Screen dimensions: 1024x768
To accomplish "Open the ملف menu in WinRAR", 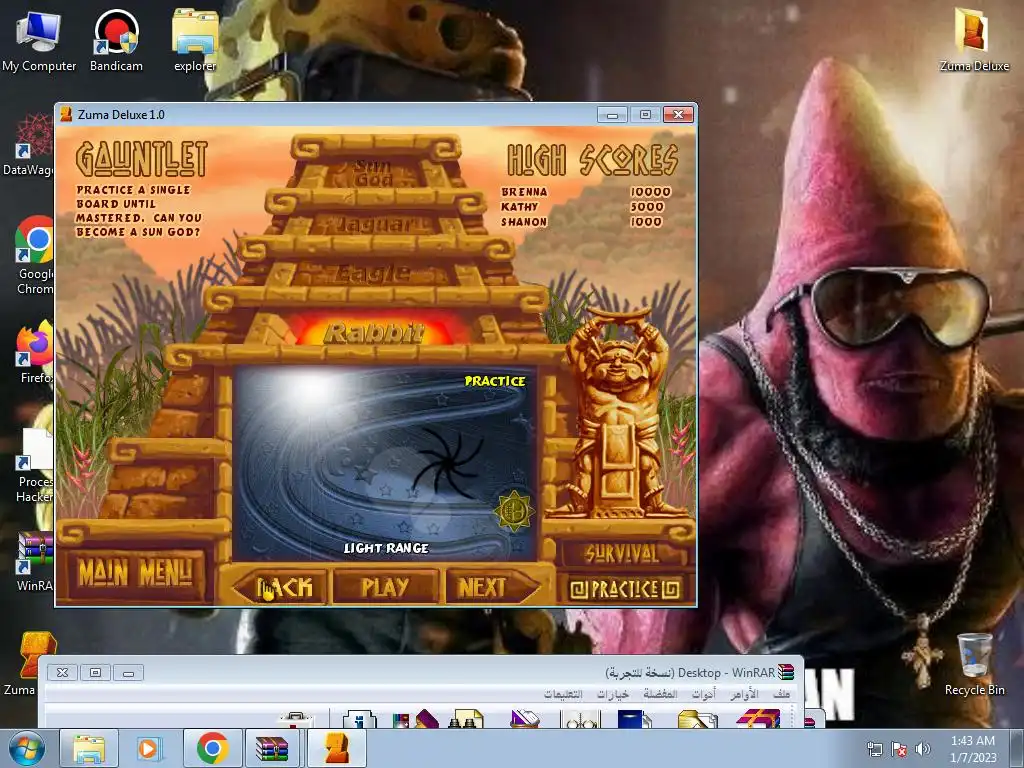I will coord(781,693).
